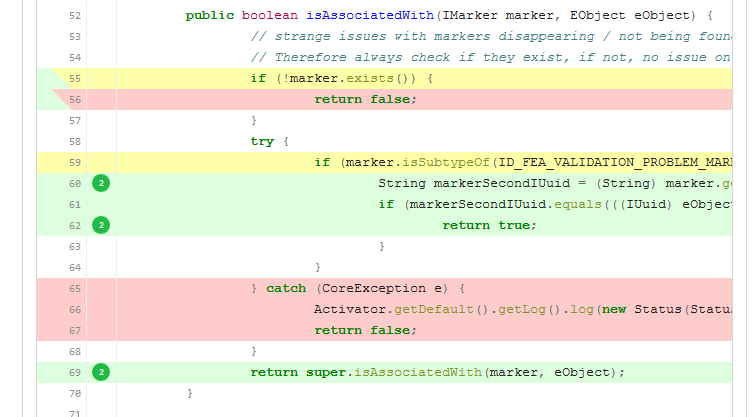Click the 'strange issues with markers' comment

(491, 37)
